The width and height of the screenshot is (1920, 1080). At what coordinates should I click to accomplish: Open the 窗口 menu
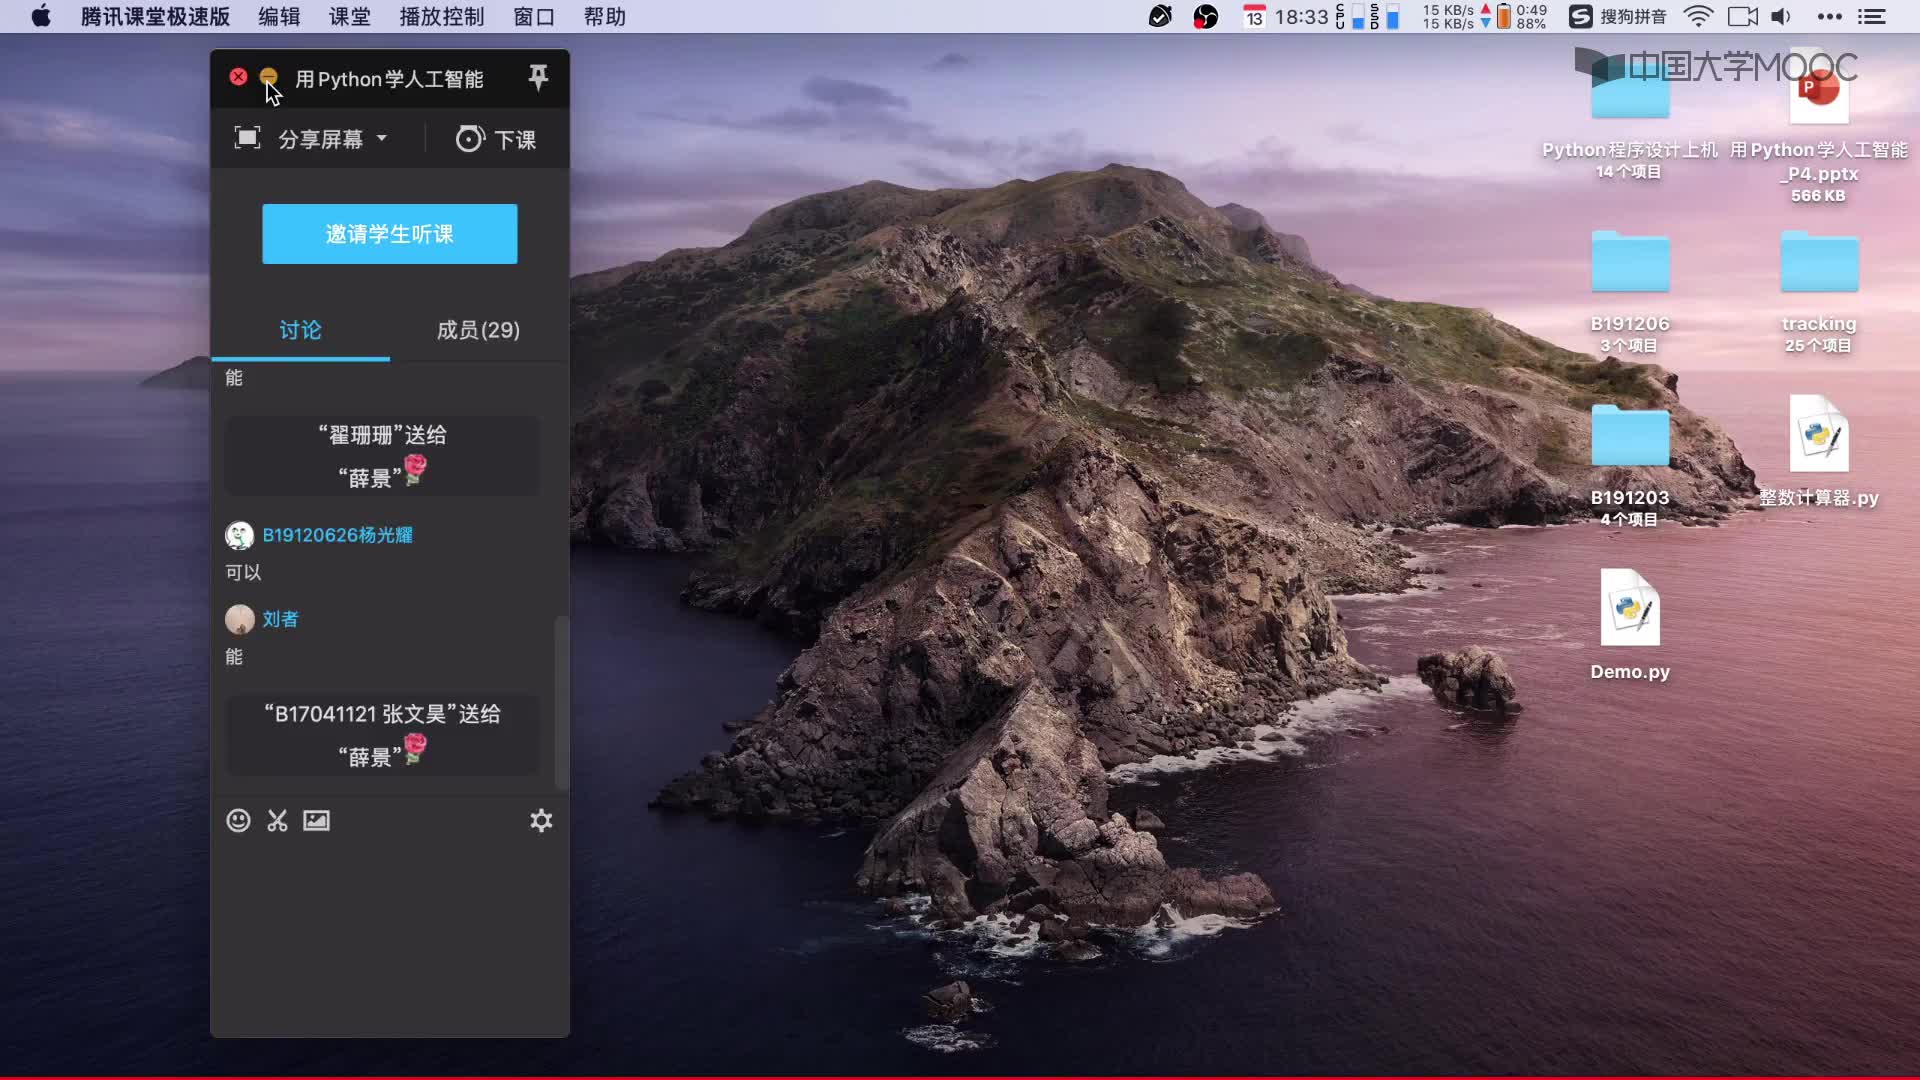[x=534, y=17]
